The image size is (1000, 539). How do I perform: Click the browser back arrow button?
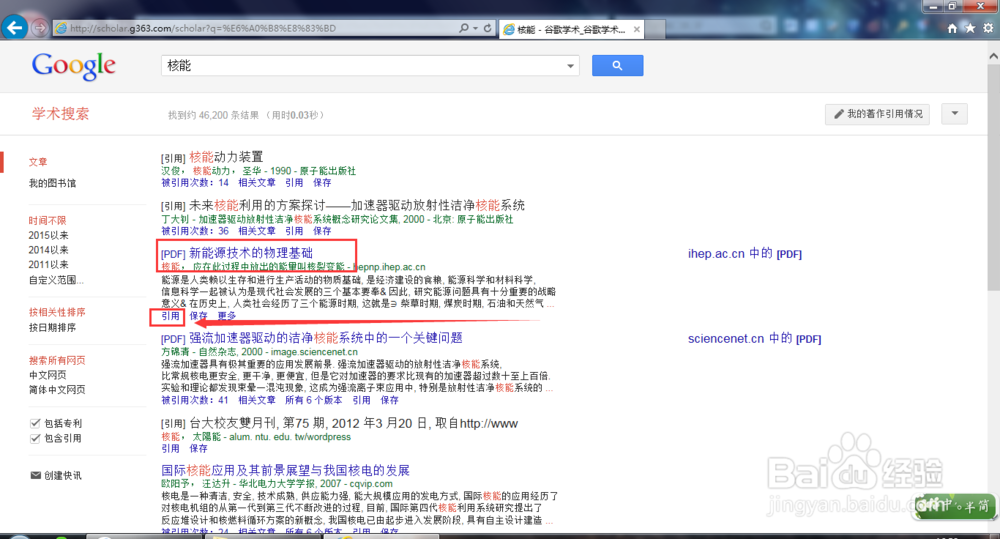click(x=15, y=28)
